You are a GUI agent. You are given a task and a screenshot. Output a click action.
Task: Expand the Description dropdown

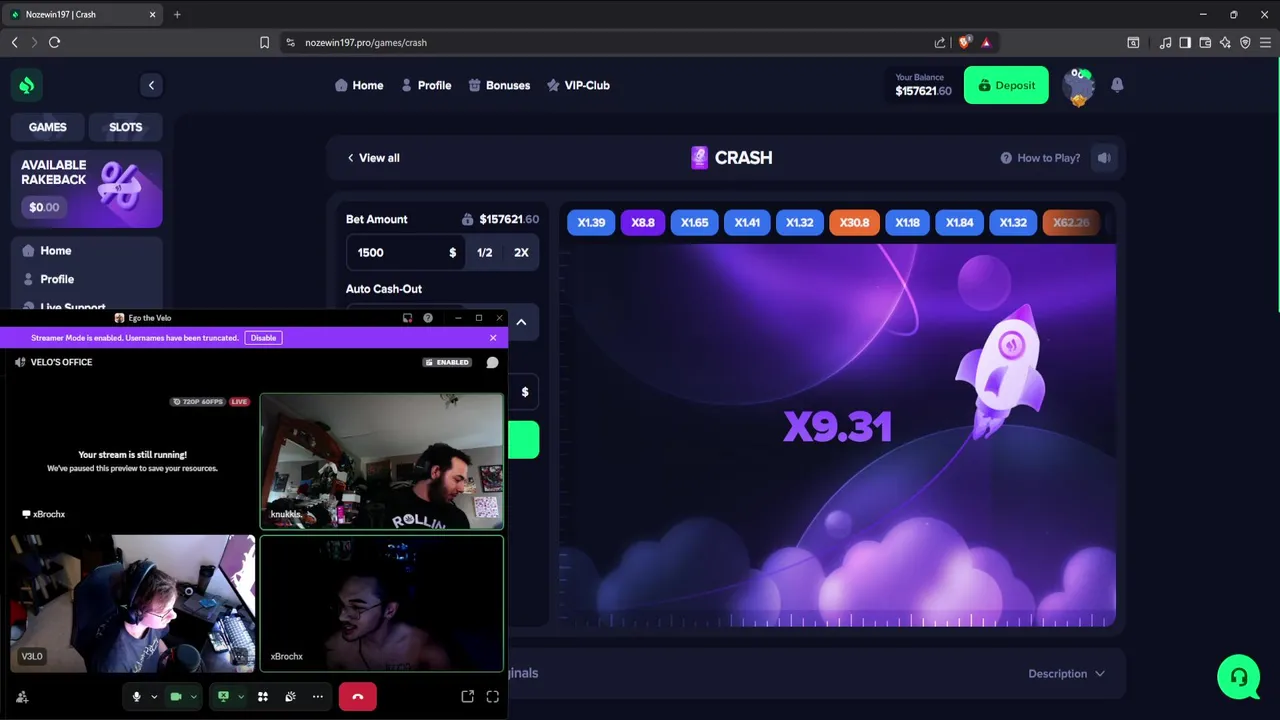point(1066,674)
